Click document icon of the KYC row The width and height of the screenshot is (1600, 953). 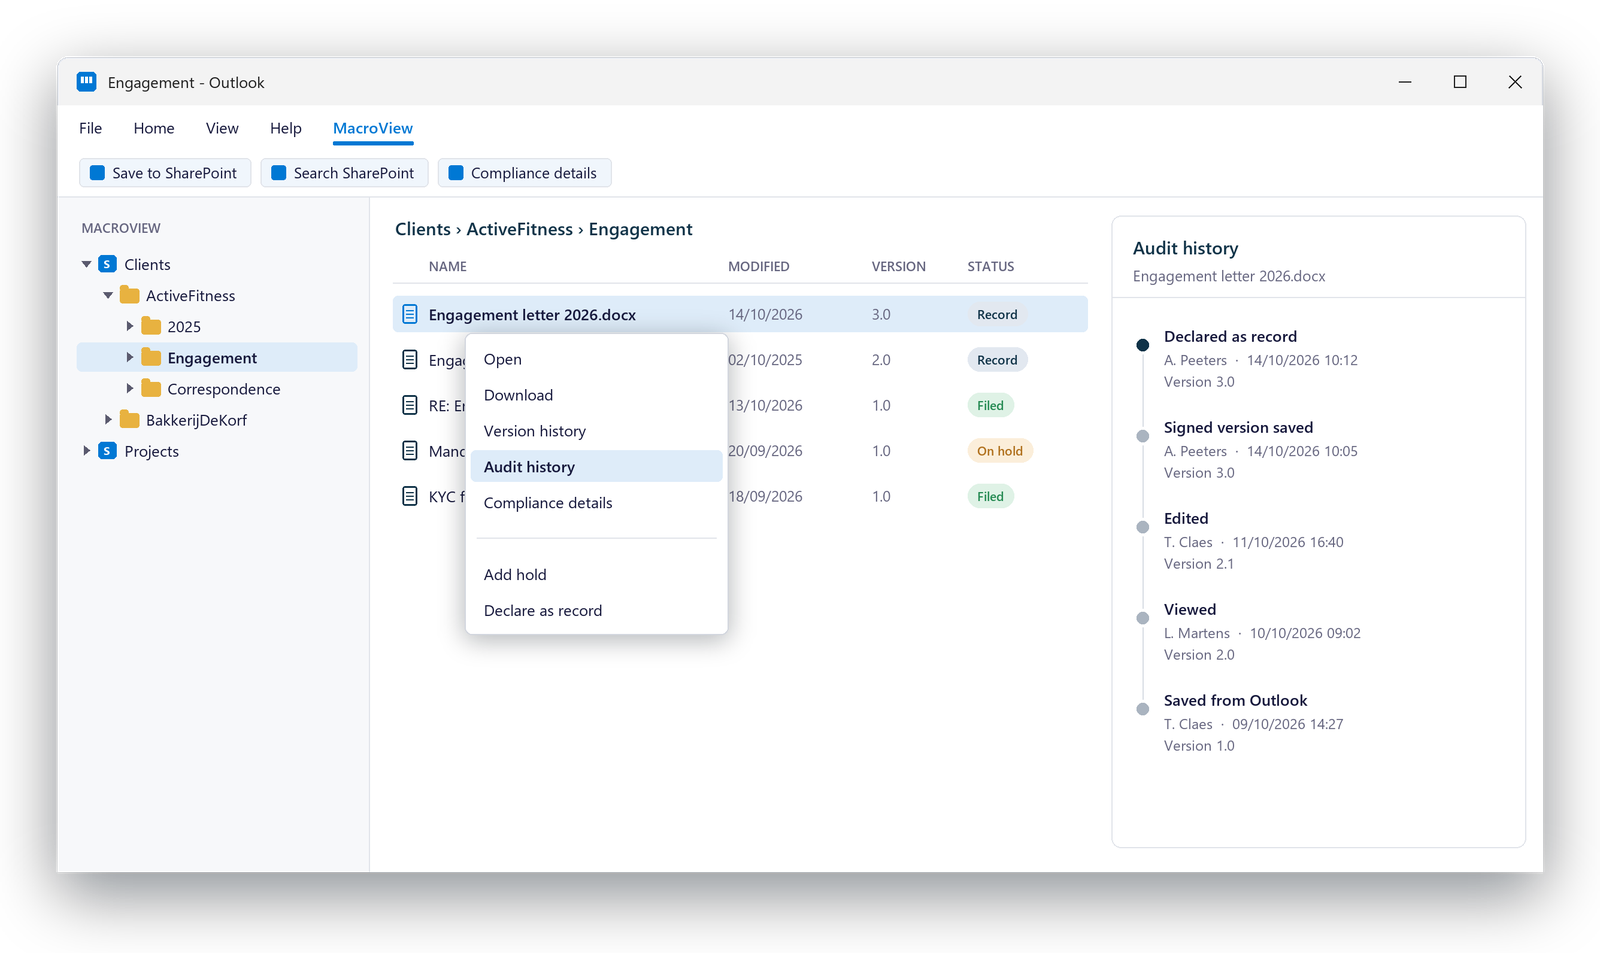410,496
